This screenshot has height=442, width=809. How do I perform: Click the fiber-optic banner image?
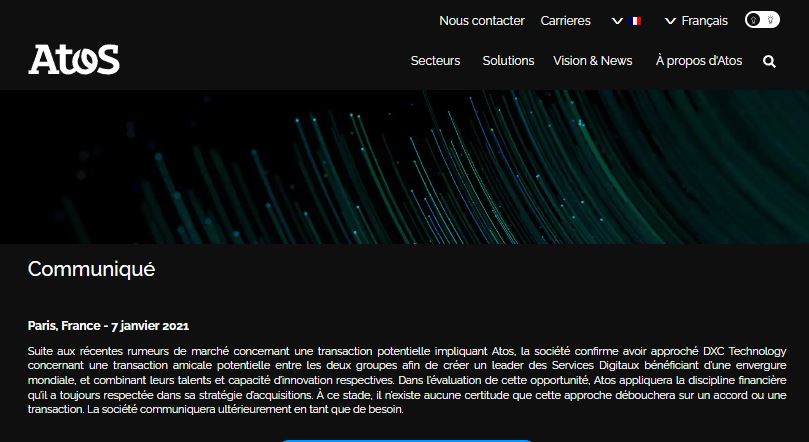[x=404, y=167]
